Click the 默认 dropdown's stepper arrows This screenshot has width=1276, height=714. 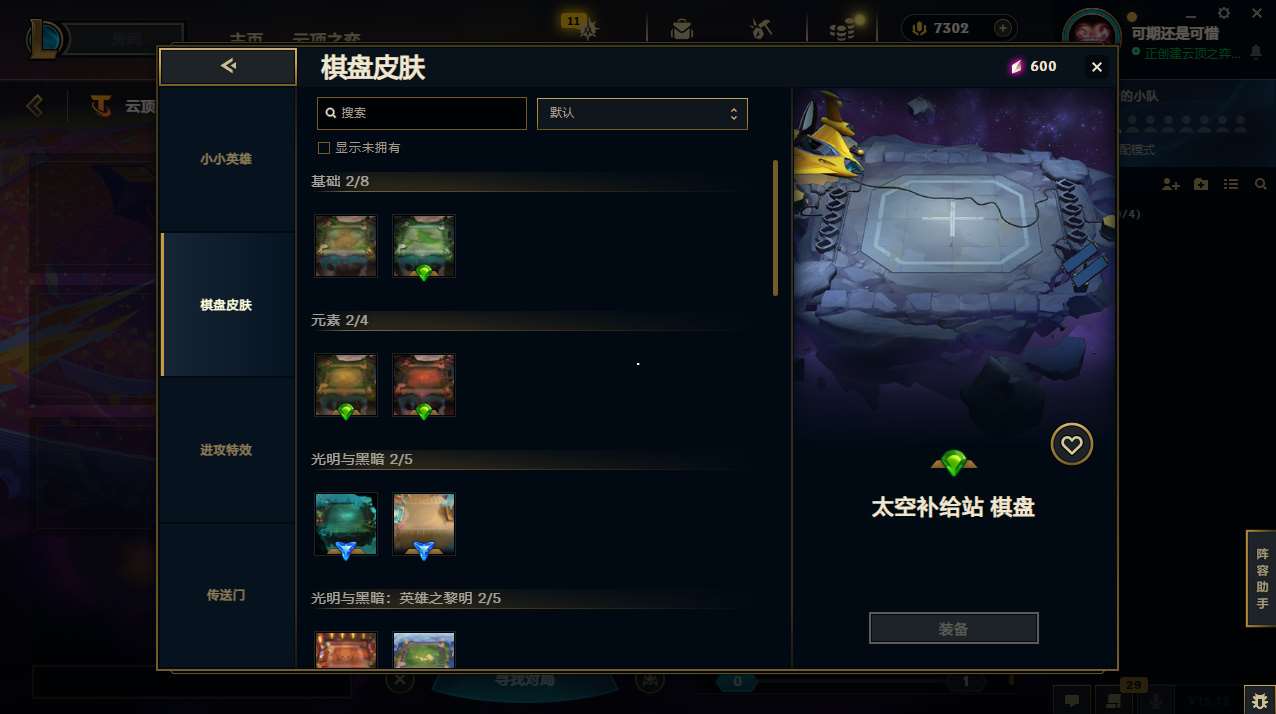coord(733,113)
